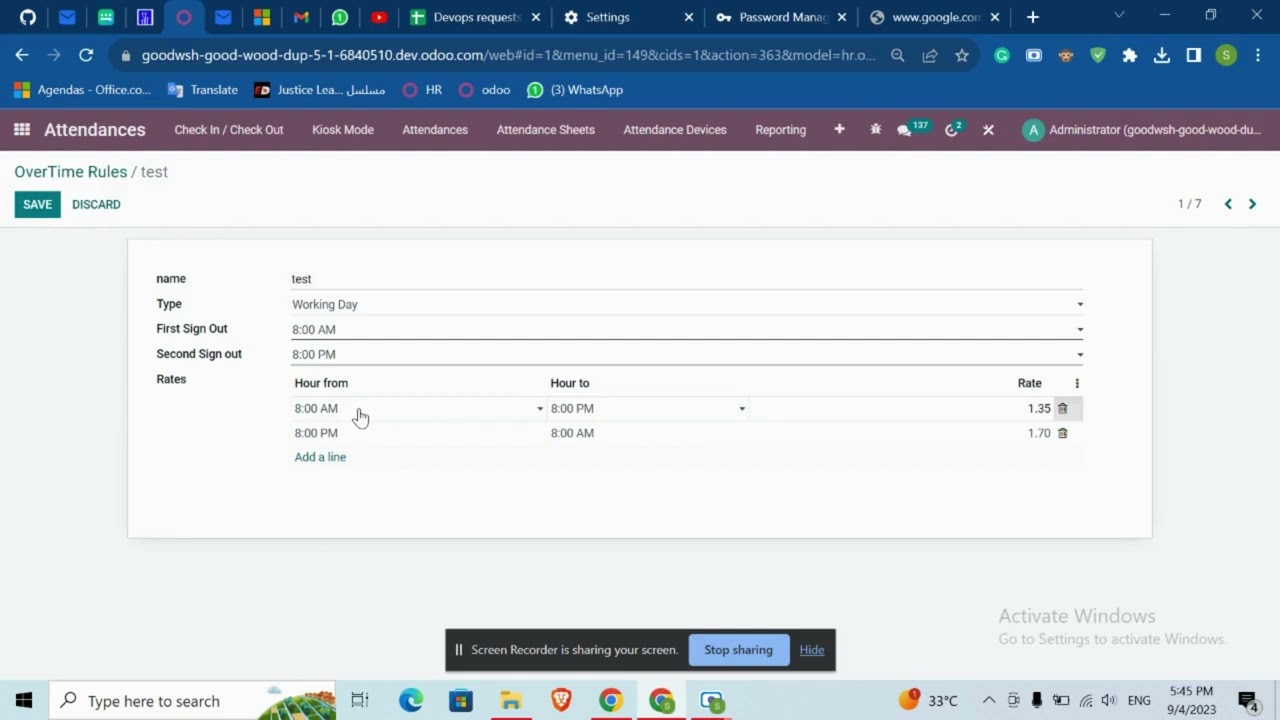
Task: Click the Windows search box
Action: click(193, 700)
